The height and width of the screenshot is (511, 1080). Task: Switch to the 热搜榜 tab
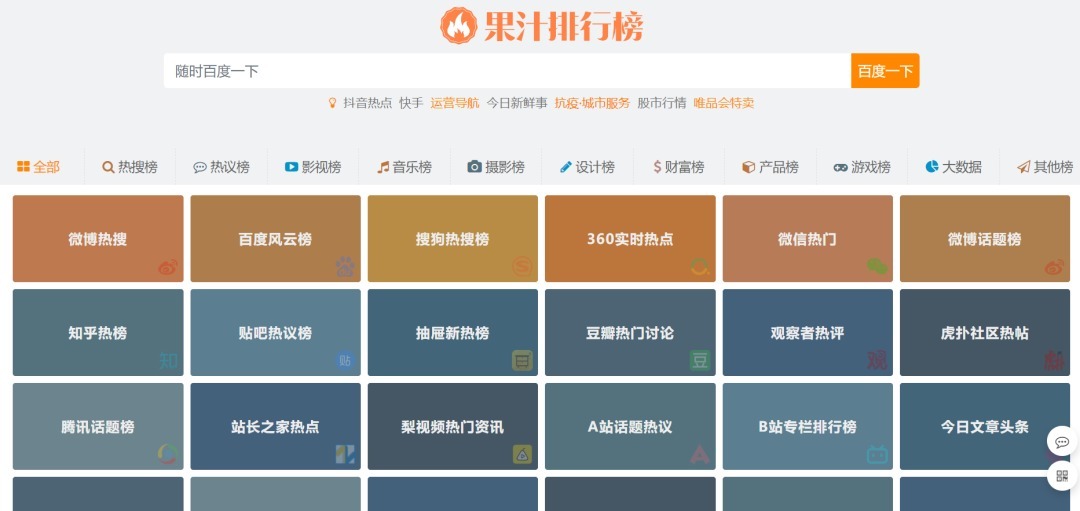[x=130, y=167]
